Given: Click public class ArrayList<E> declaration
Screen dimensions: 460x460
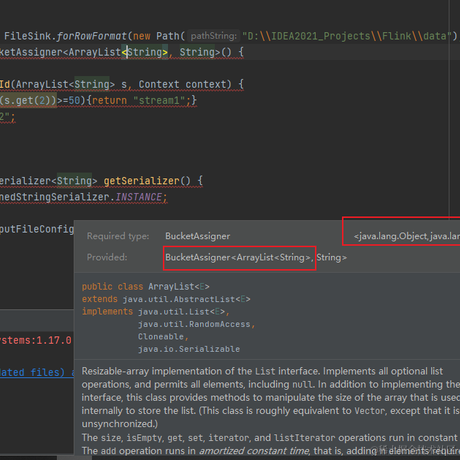Looking at the screenshot, I should pos(146,287).
